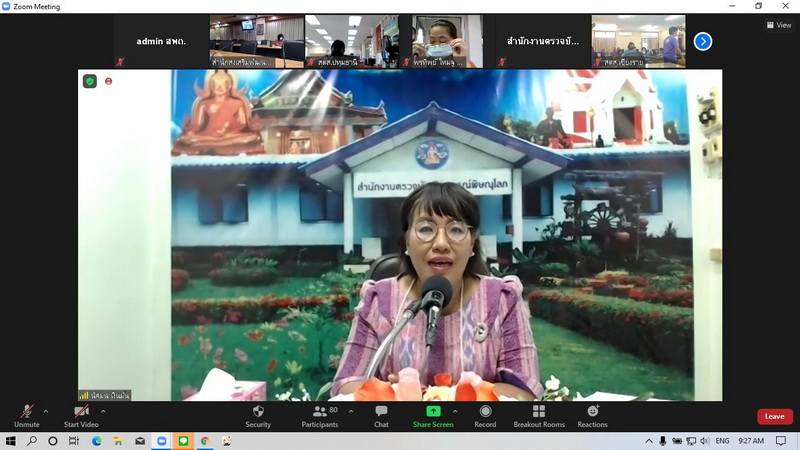Open the View layout menu
Image resolution: width=800 pixels, height=450 pixels.
[779, 24]
